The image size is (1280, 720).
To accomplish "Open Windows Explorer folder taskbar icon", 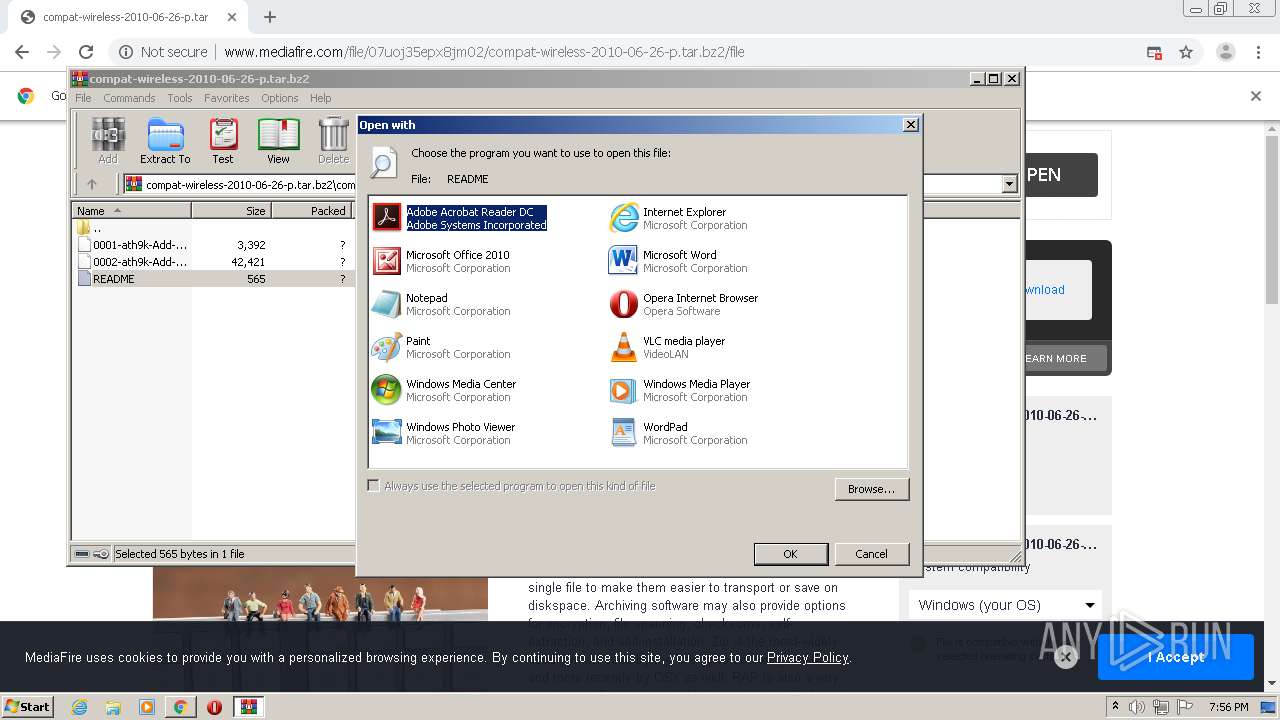I will pos(113,707).
